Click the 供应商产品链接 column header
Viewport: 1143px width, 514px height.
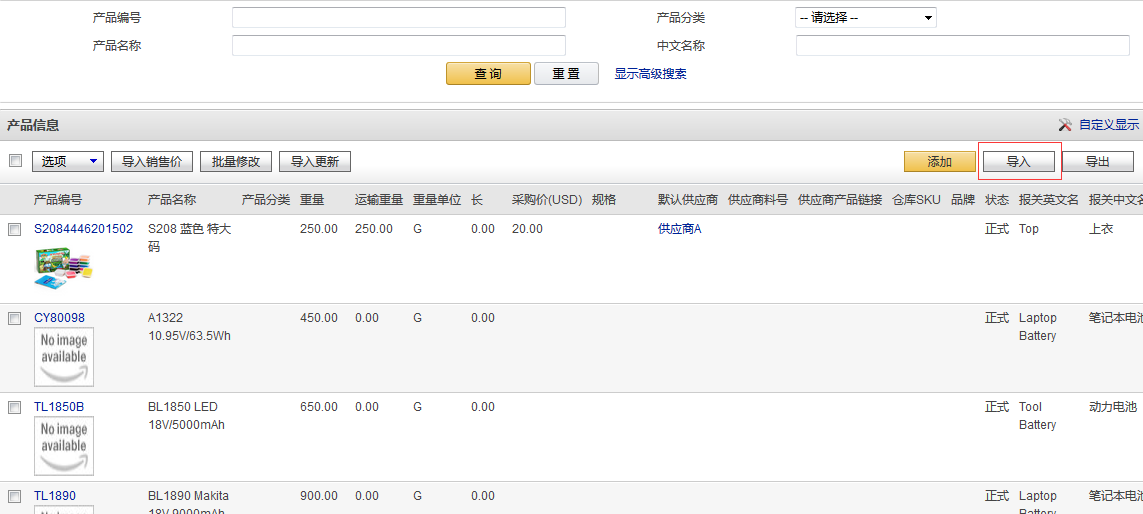[x=840, y=200]
